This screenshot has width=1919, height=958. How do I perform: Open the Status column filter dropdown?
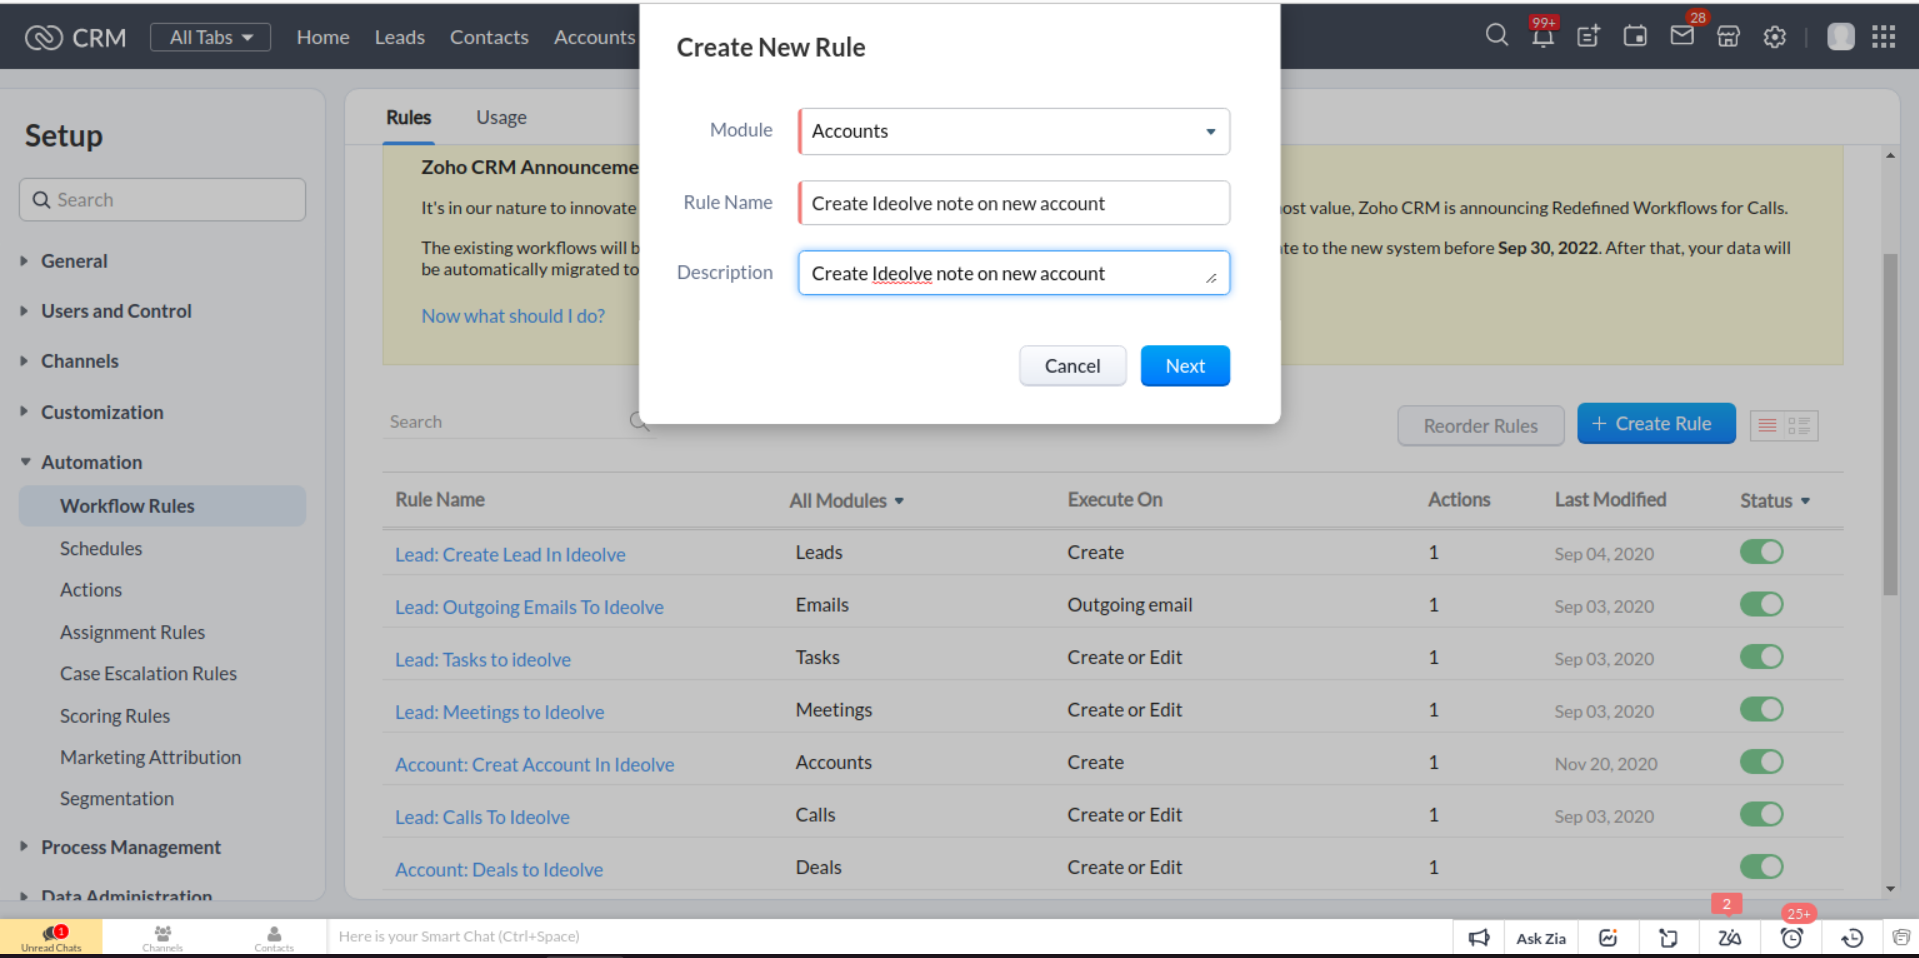(x=1775, y=500)
